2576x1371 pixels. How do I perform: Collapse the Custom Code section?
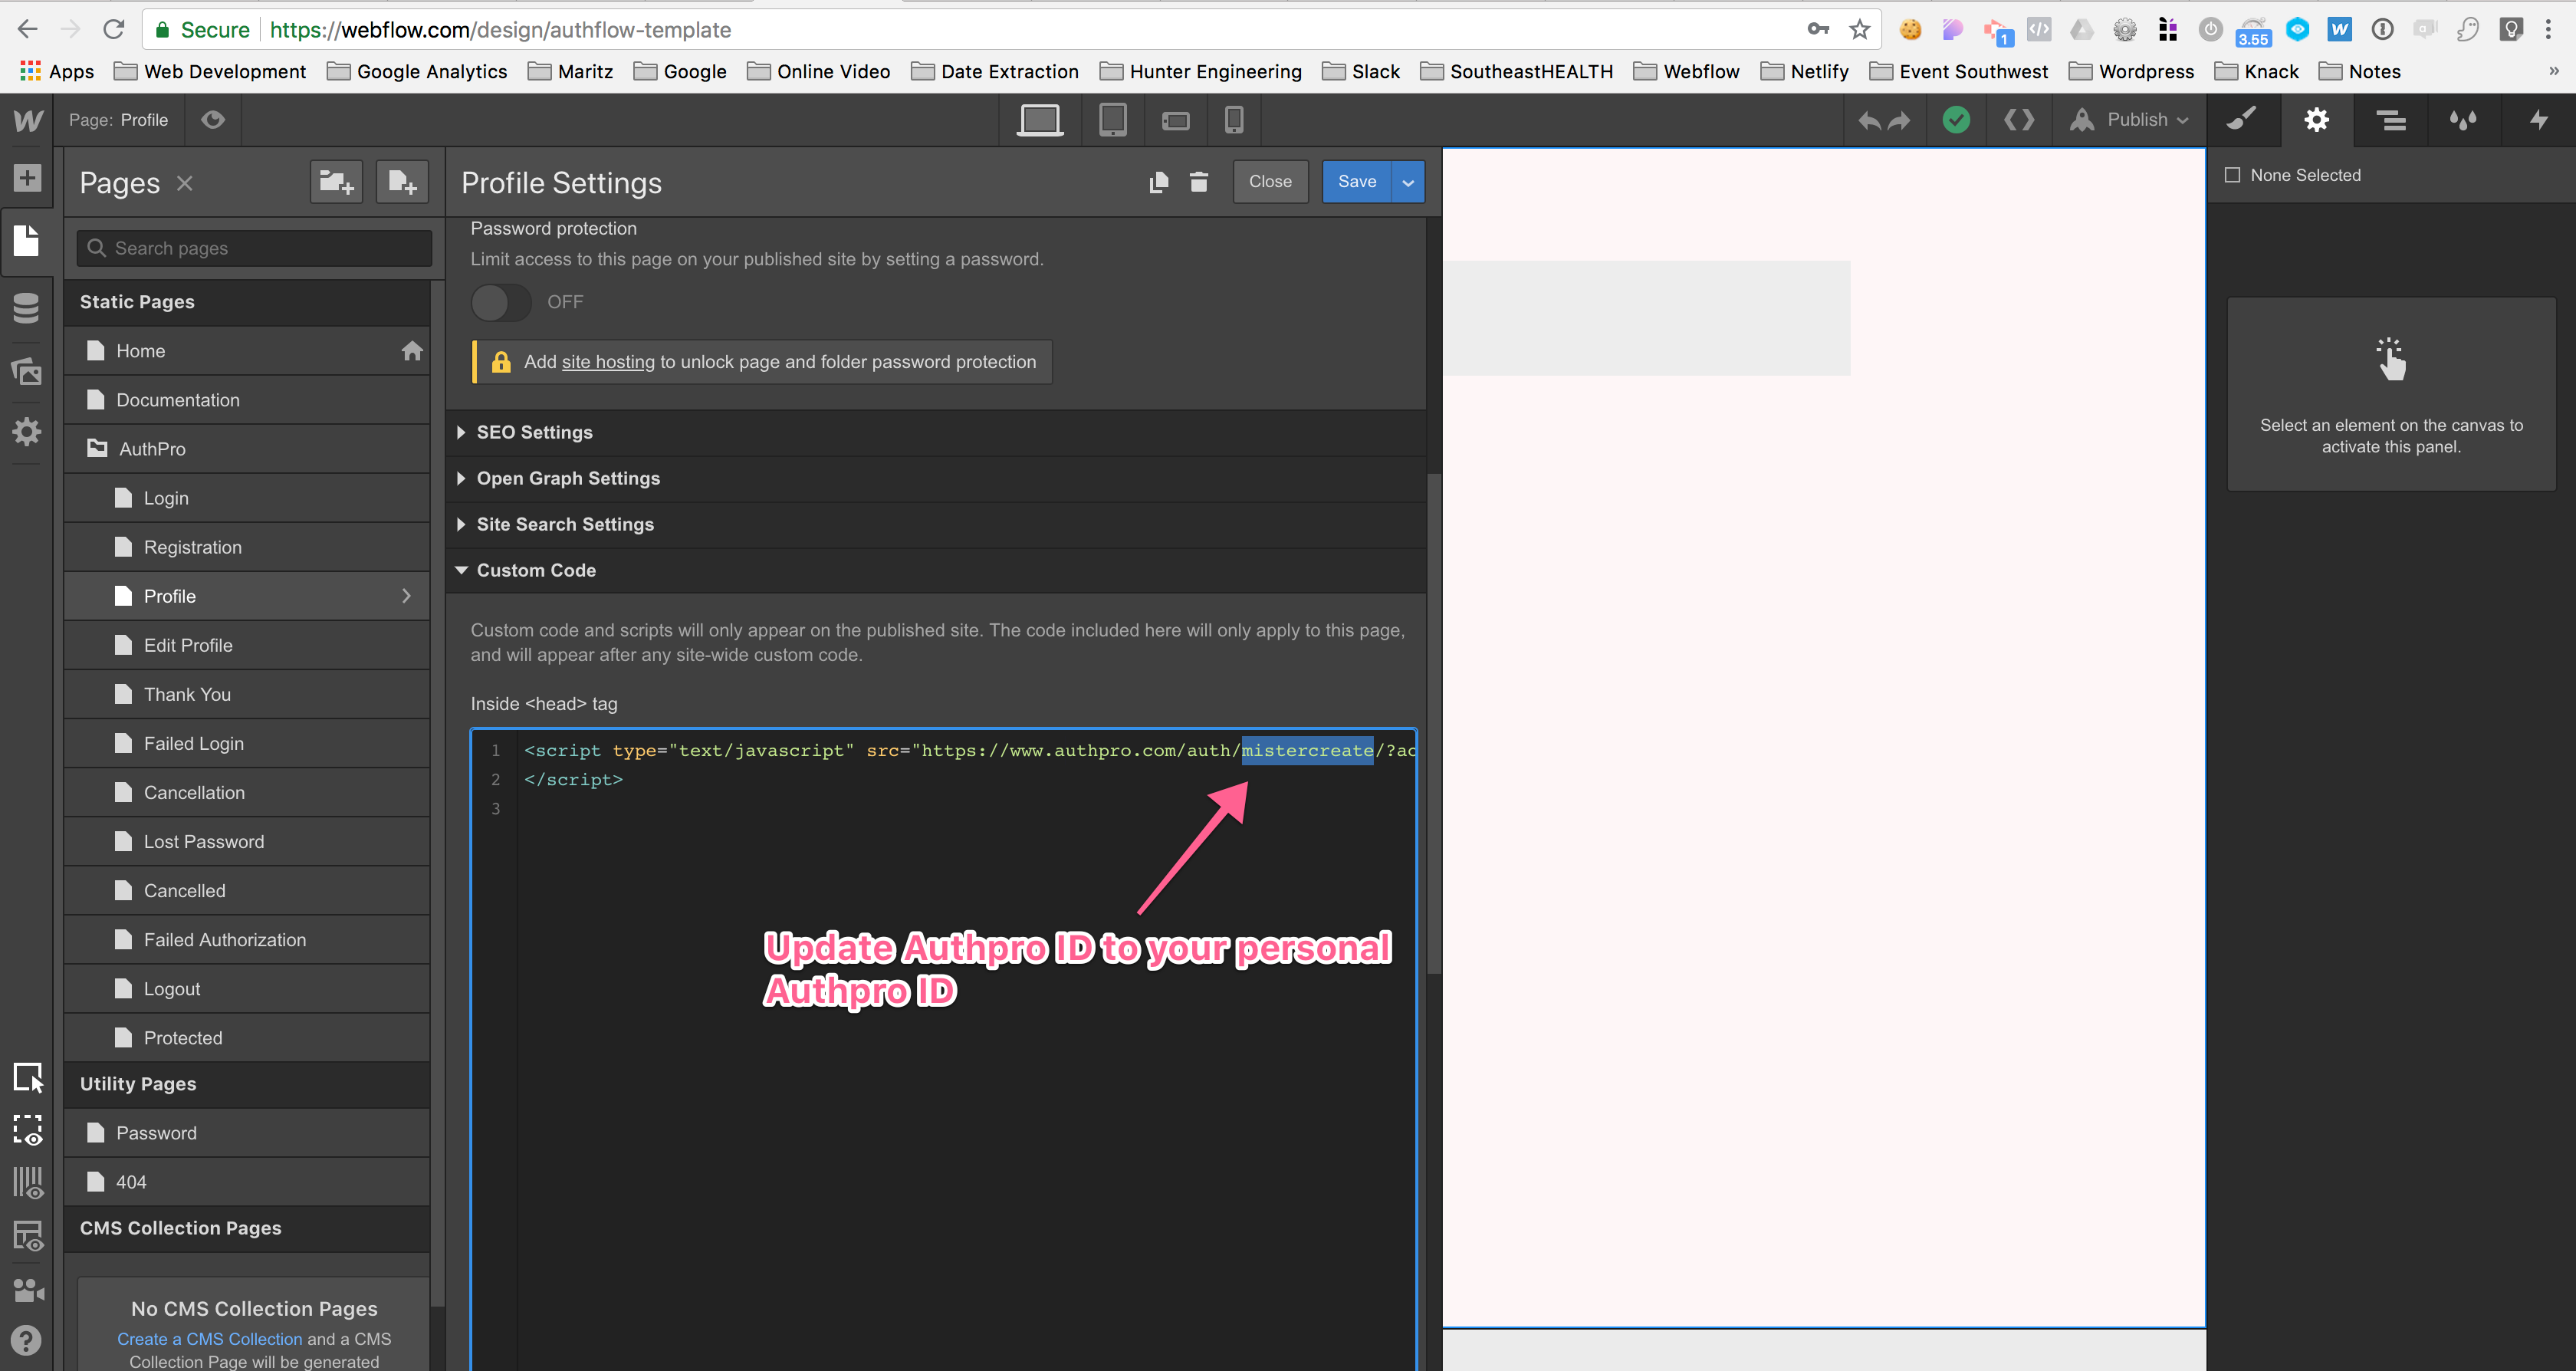click(936, 570)
